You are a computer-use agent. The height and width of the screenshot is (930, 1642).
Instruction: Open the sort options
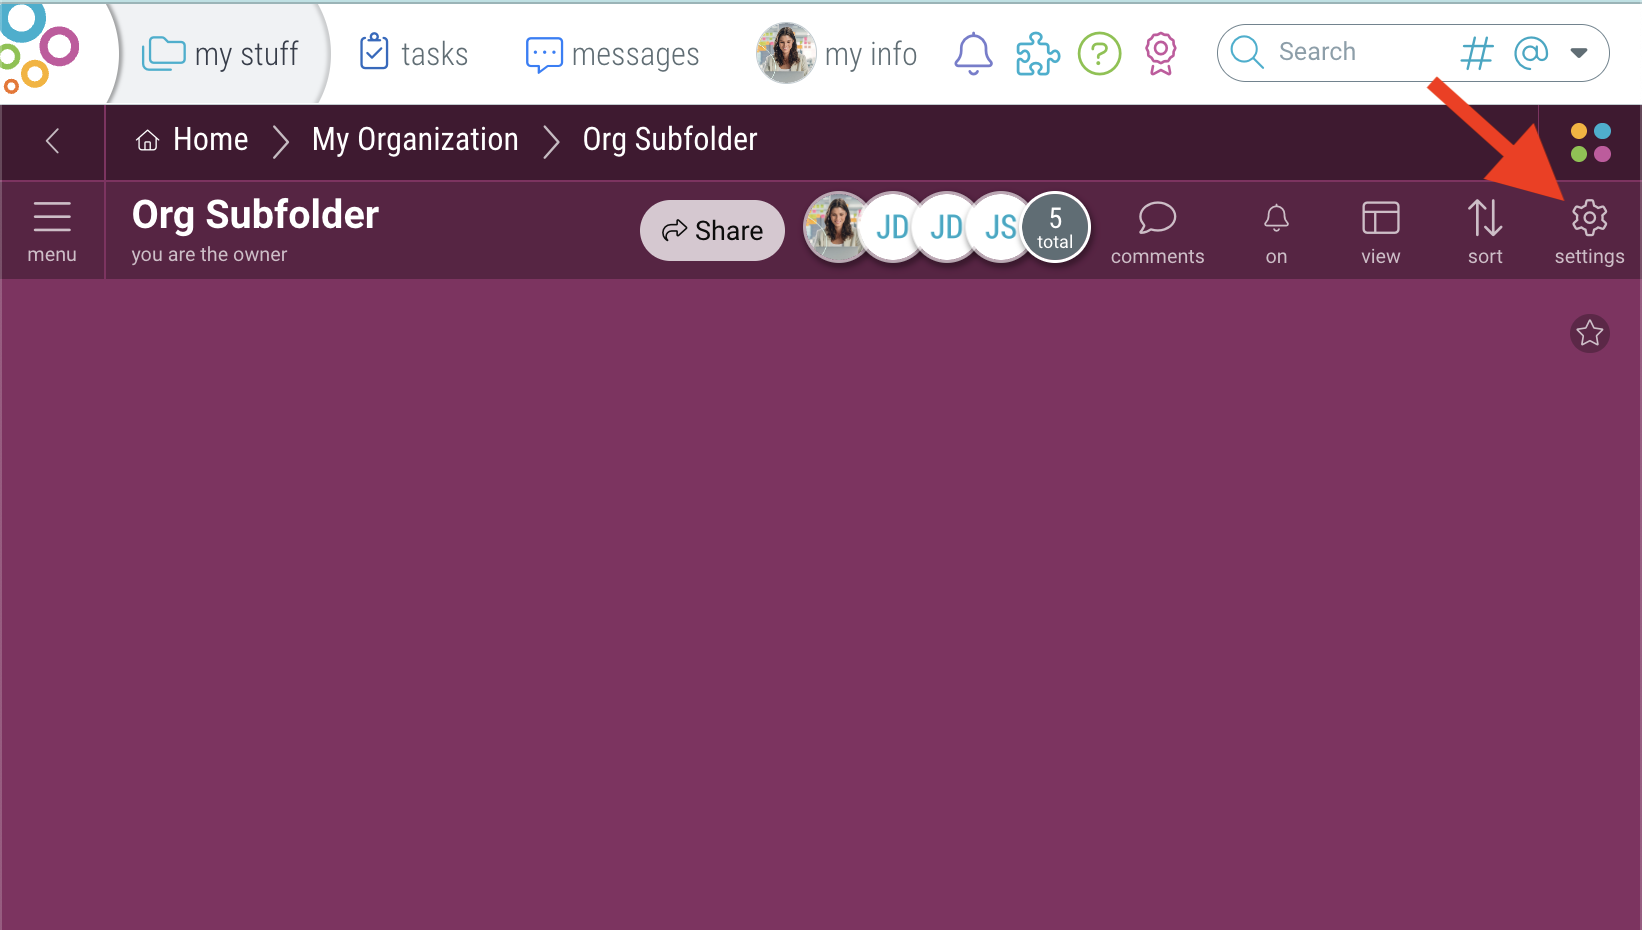[x=1485, y=230]
